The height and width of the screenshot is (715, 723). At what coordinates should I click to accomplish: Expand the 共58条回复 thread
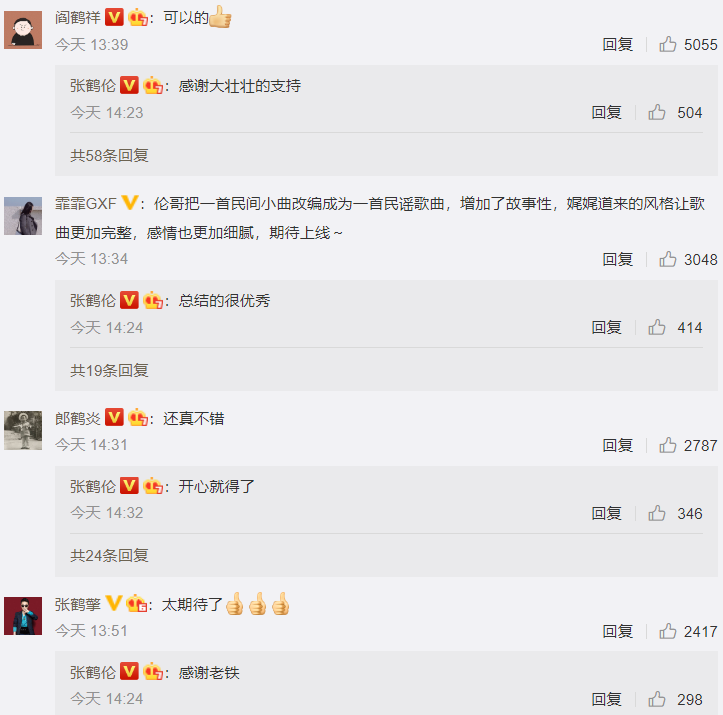click(x=109, y=155)
